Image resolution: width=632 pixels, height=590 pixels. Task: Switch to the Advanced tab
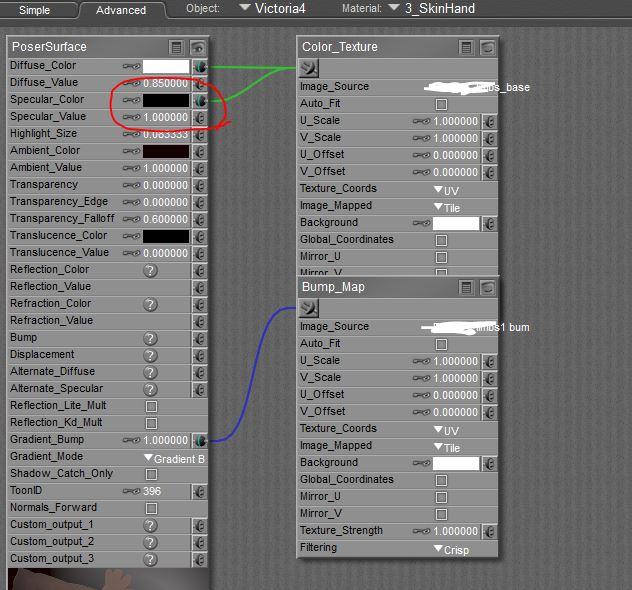[121, 10]
